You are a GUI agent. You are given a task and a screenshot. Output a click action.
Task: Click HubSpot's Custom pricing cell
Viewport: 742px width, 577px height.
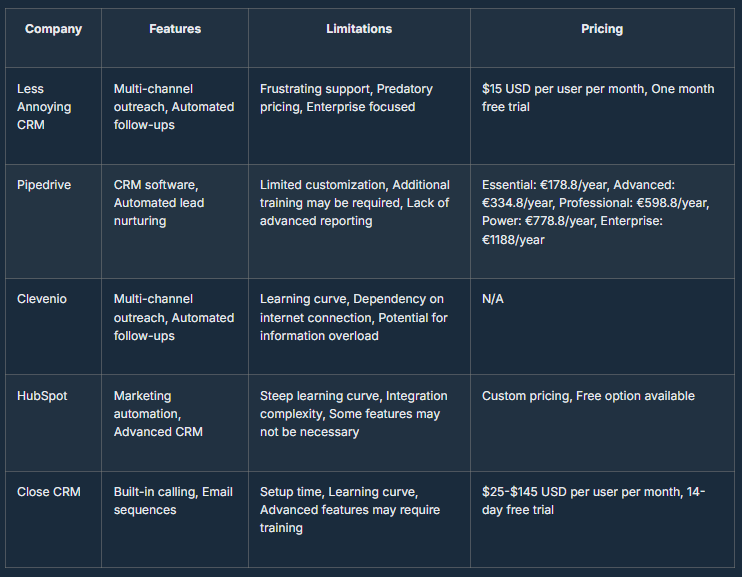[588, 396]
